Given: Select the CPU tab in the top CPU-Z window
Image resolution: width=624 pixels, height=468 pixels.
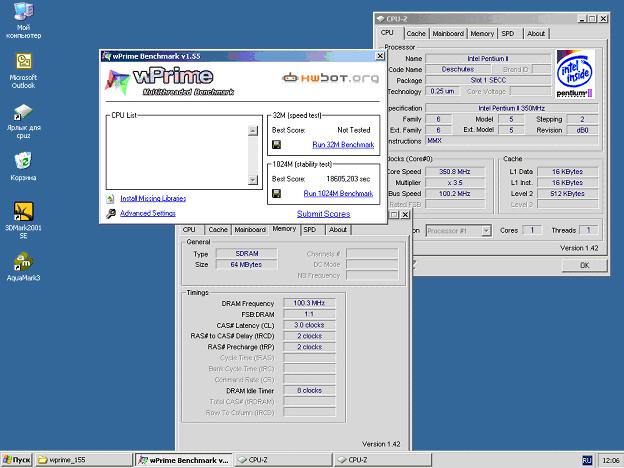Looking at the screenshot, I should [x=387, y=33].
